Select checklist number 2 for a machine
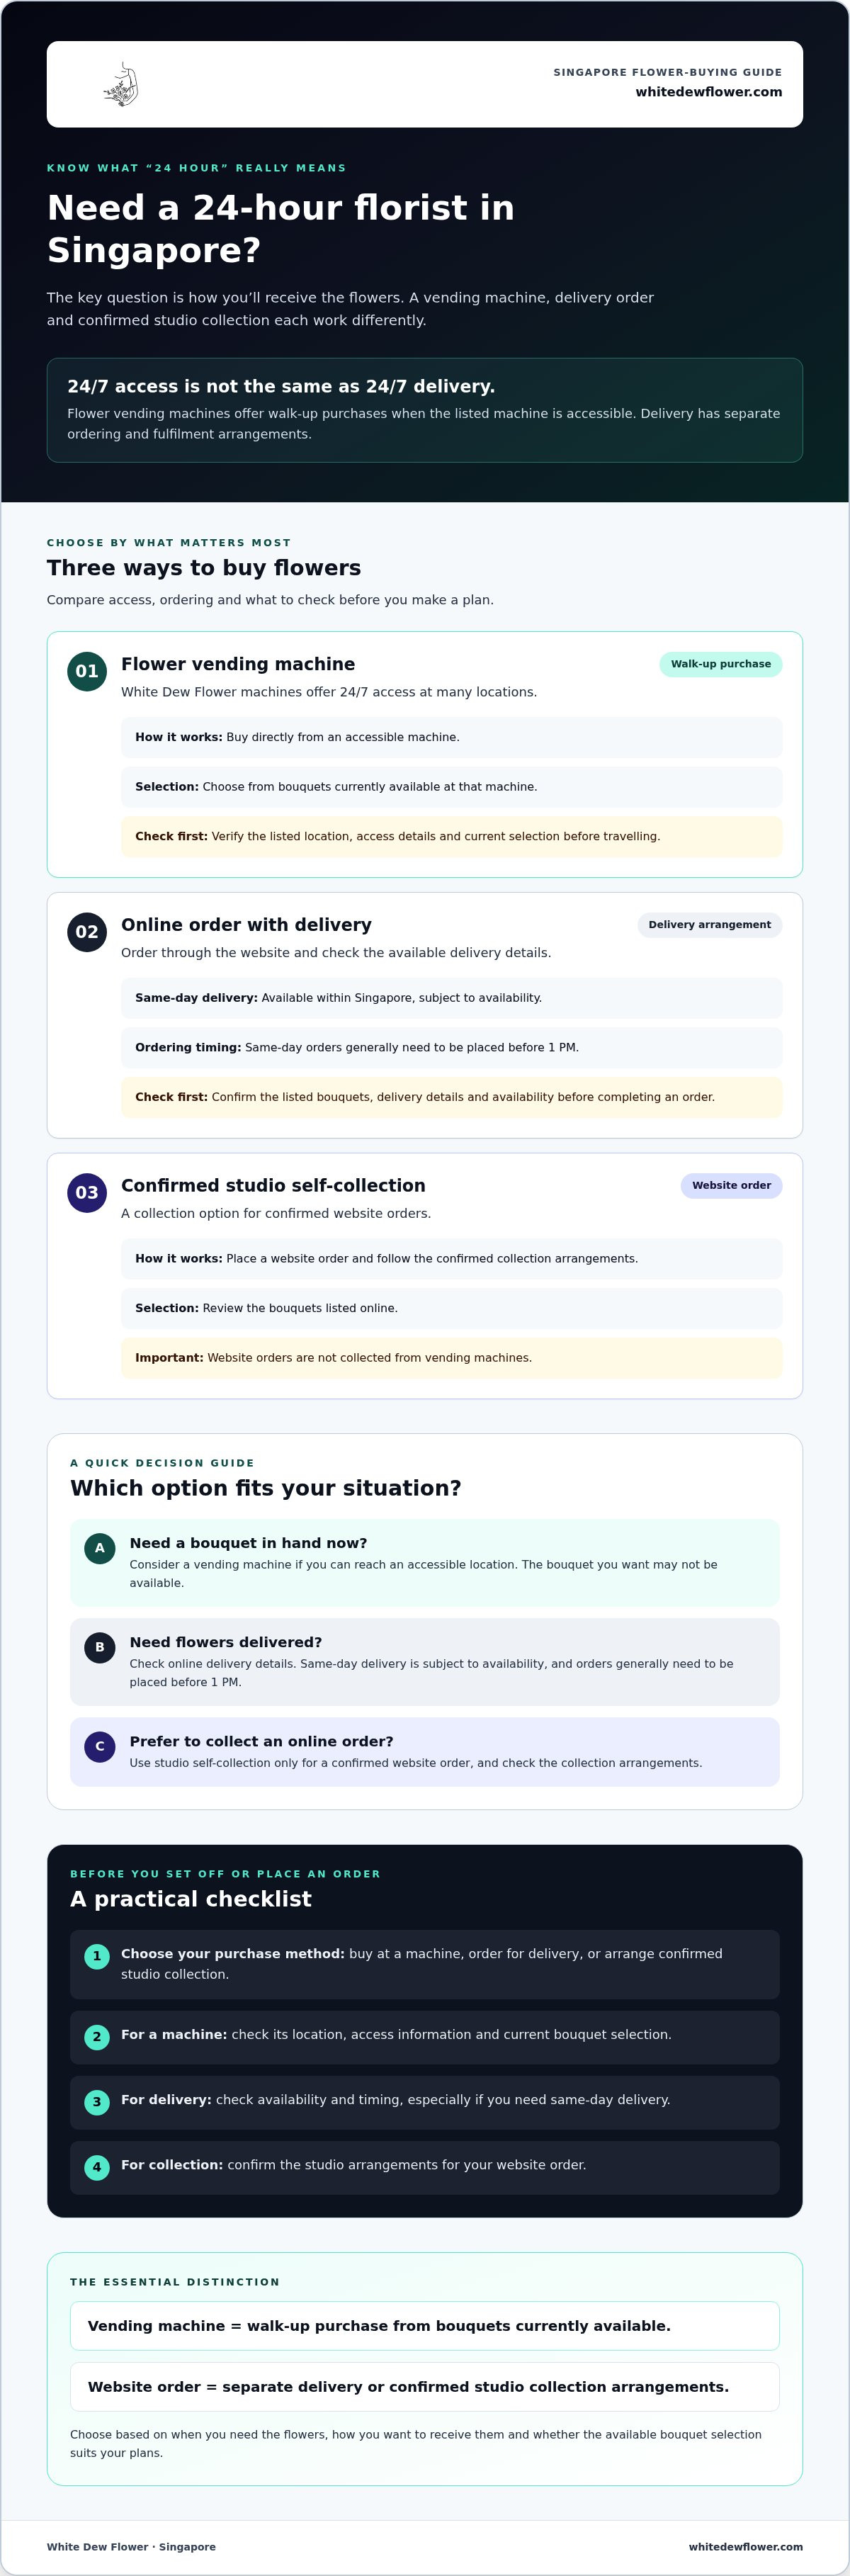850x2576 pixels. coord(97,2036)
